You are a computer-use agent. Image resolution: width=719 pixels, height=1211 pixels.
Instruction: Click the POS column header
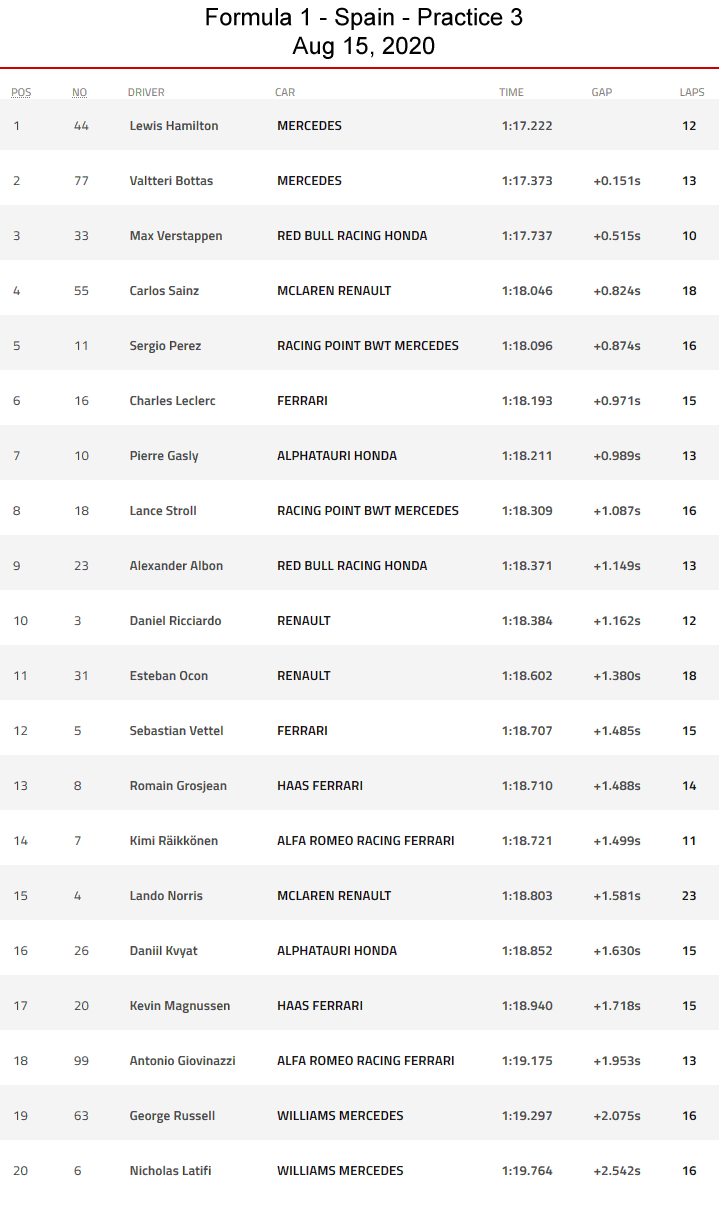point(21,92)
